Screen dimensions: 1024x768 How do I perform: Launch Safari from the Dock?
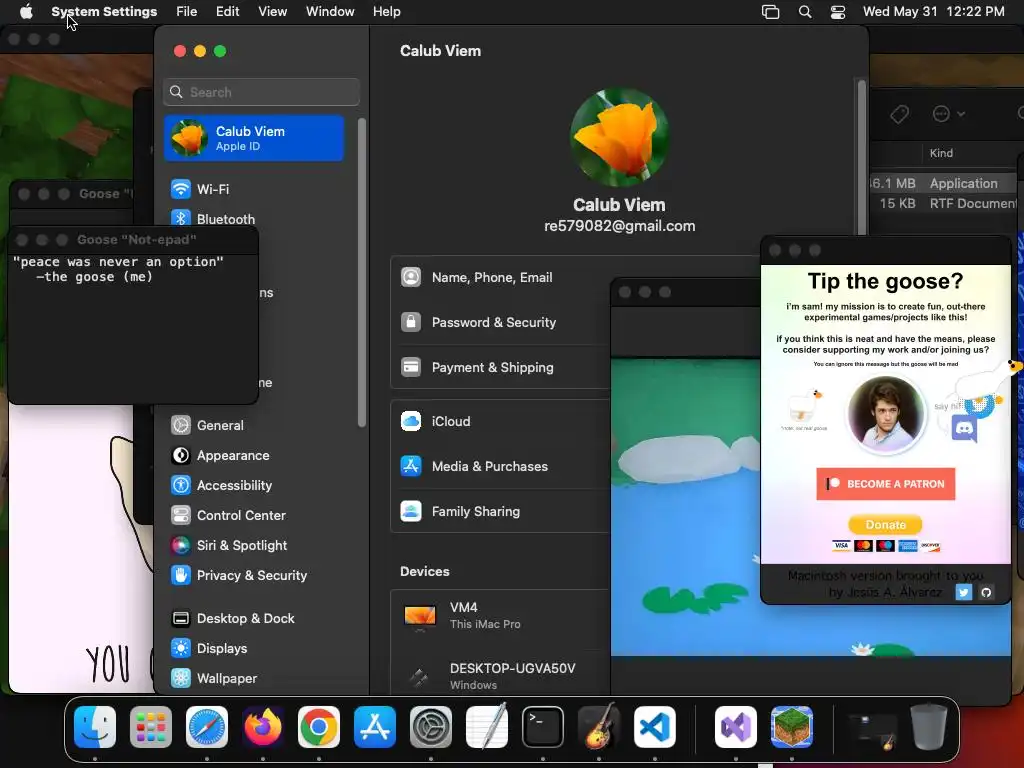click(x=207, y=727)
